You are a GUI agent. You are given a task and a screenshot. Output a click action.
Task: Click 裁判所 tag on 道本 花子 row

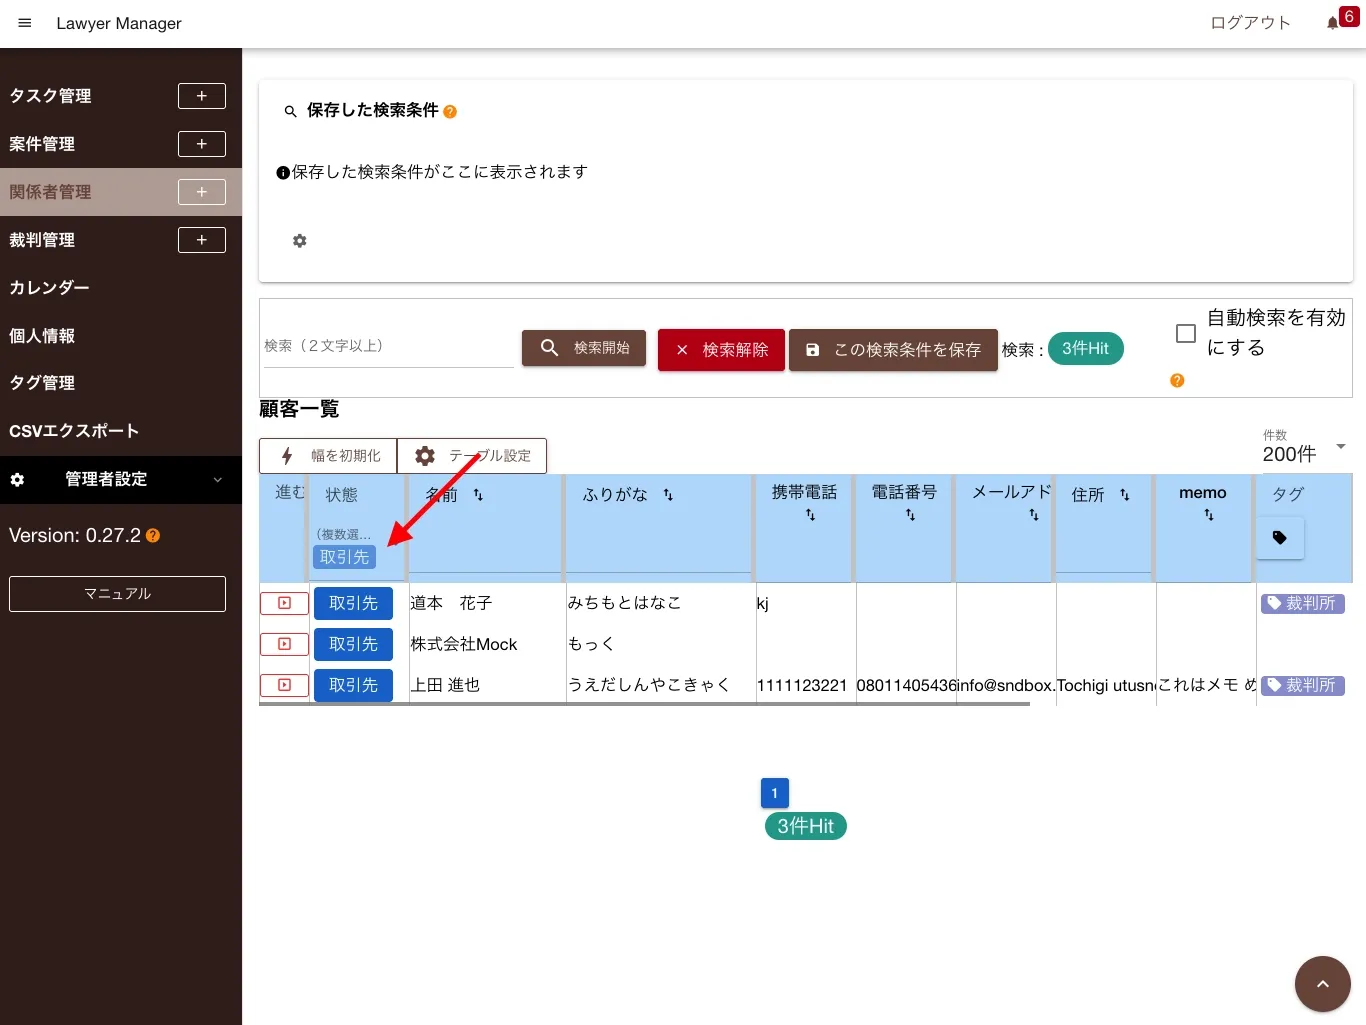[x=1302, y=603]
